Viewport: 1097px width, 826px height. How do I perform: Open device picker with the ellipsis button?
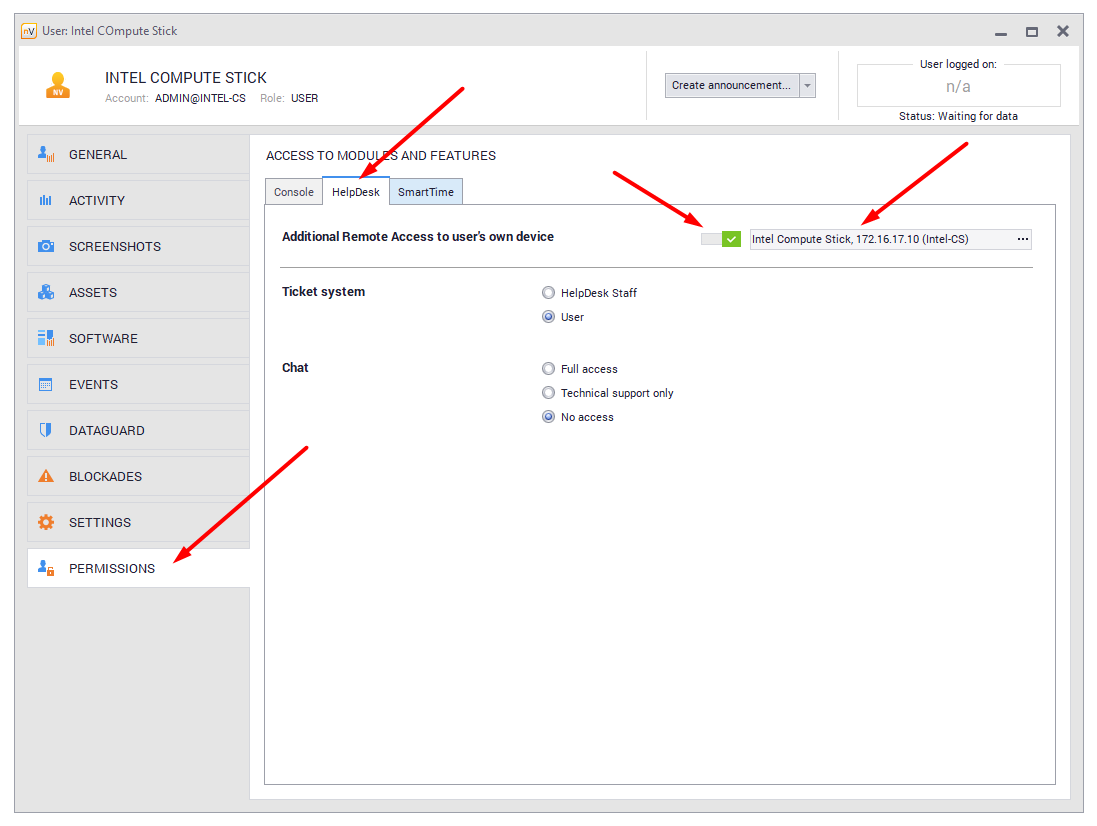point(1022,239)
